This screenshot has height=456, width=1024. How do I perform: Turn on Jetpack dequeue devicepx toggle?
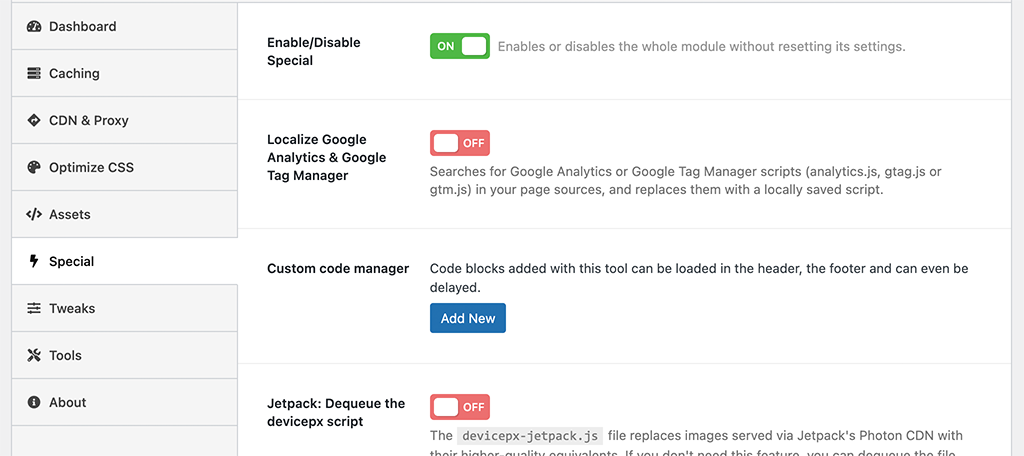460,407
